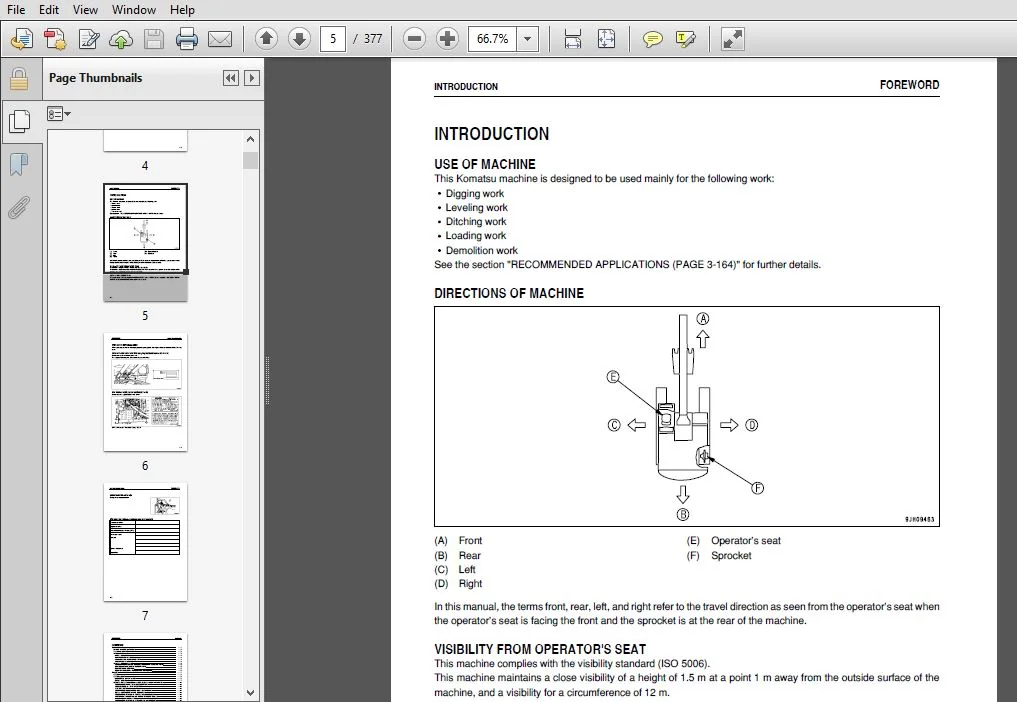
Task: Open the View menu
Action: (85, 10)
